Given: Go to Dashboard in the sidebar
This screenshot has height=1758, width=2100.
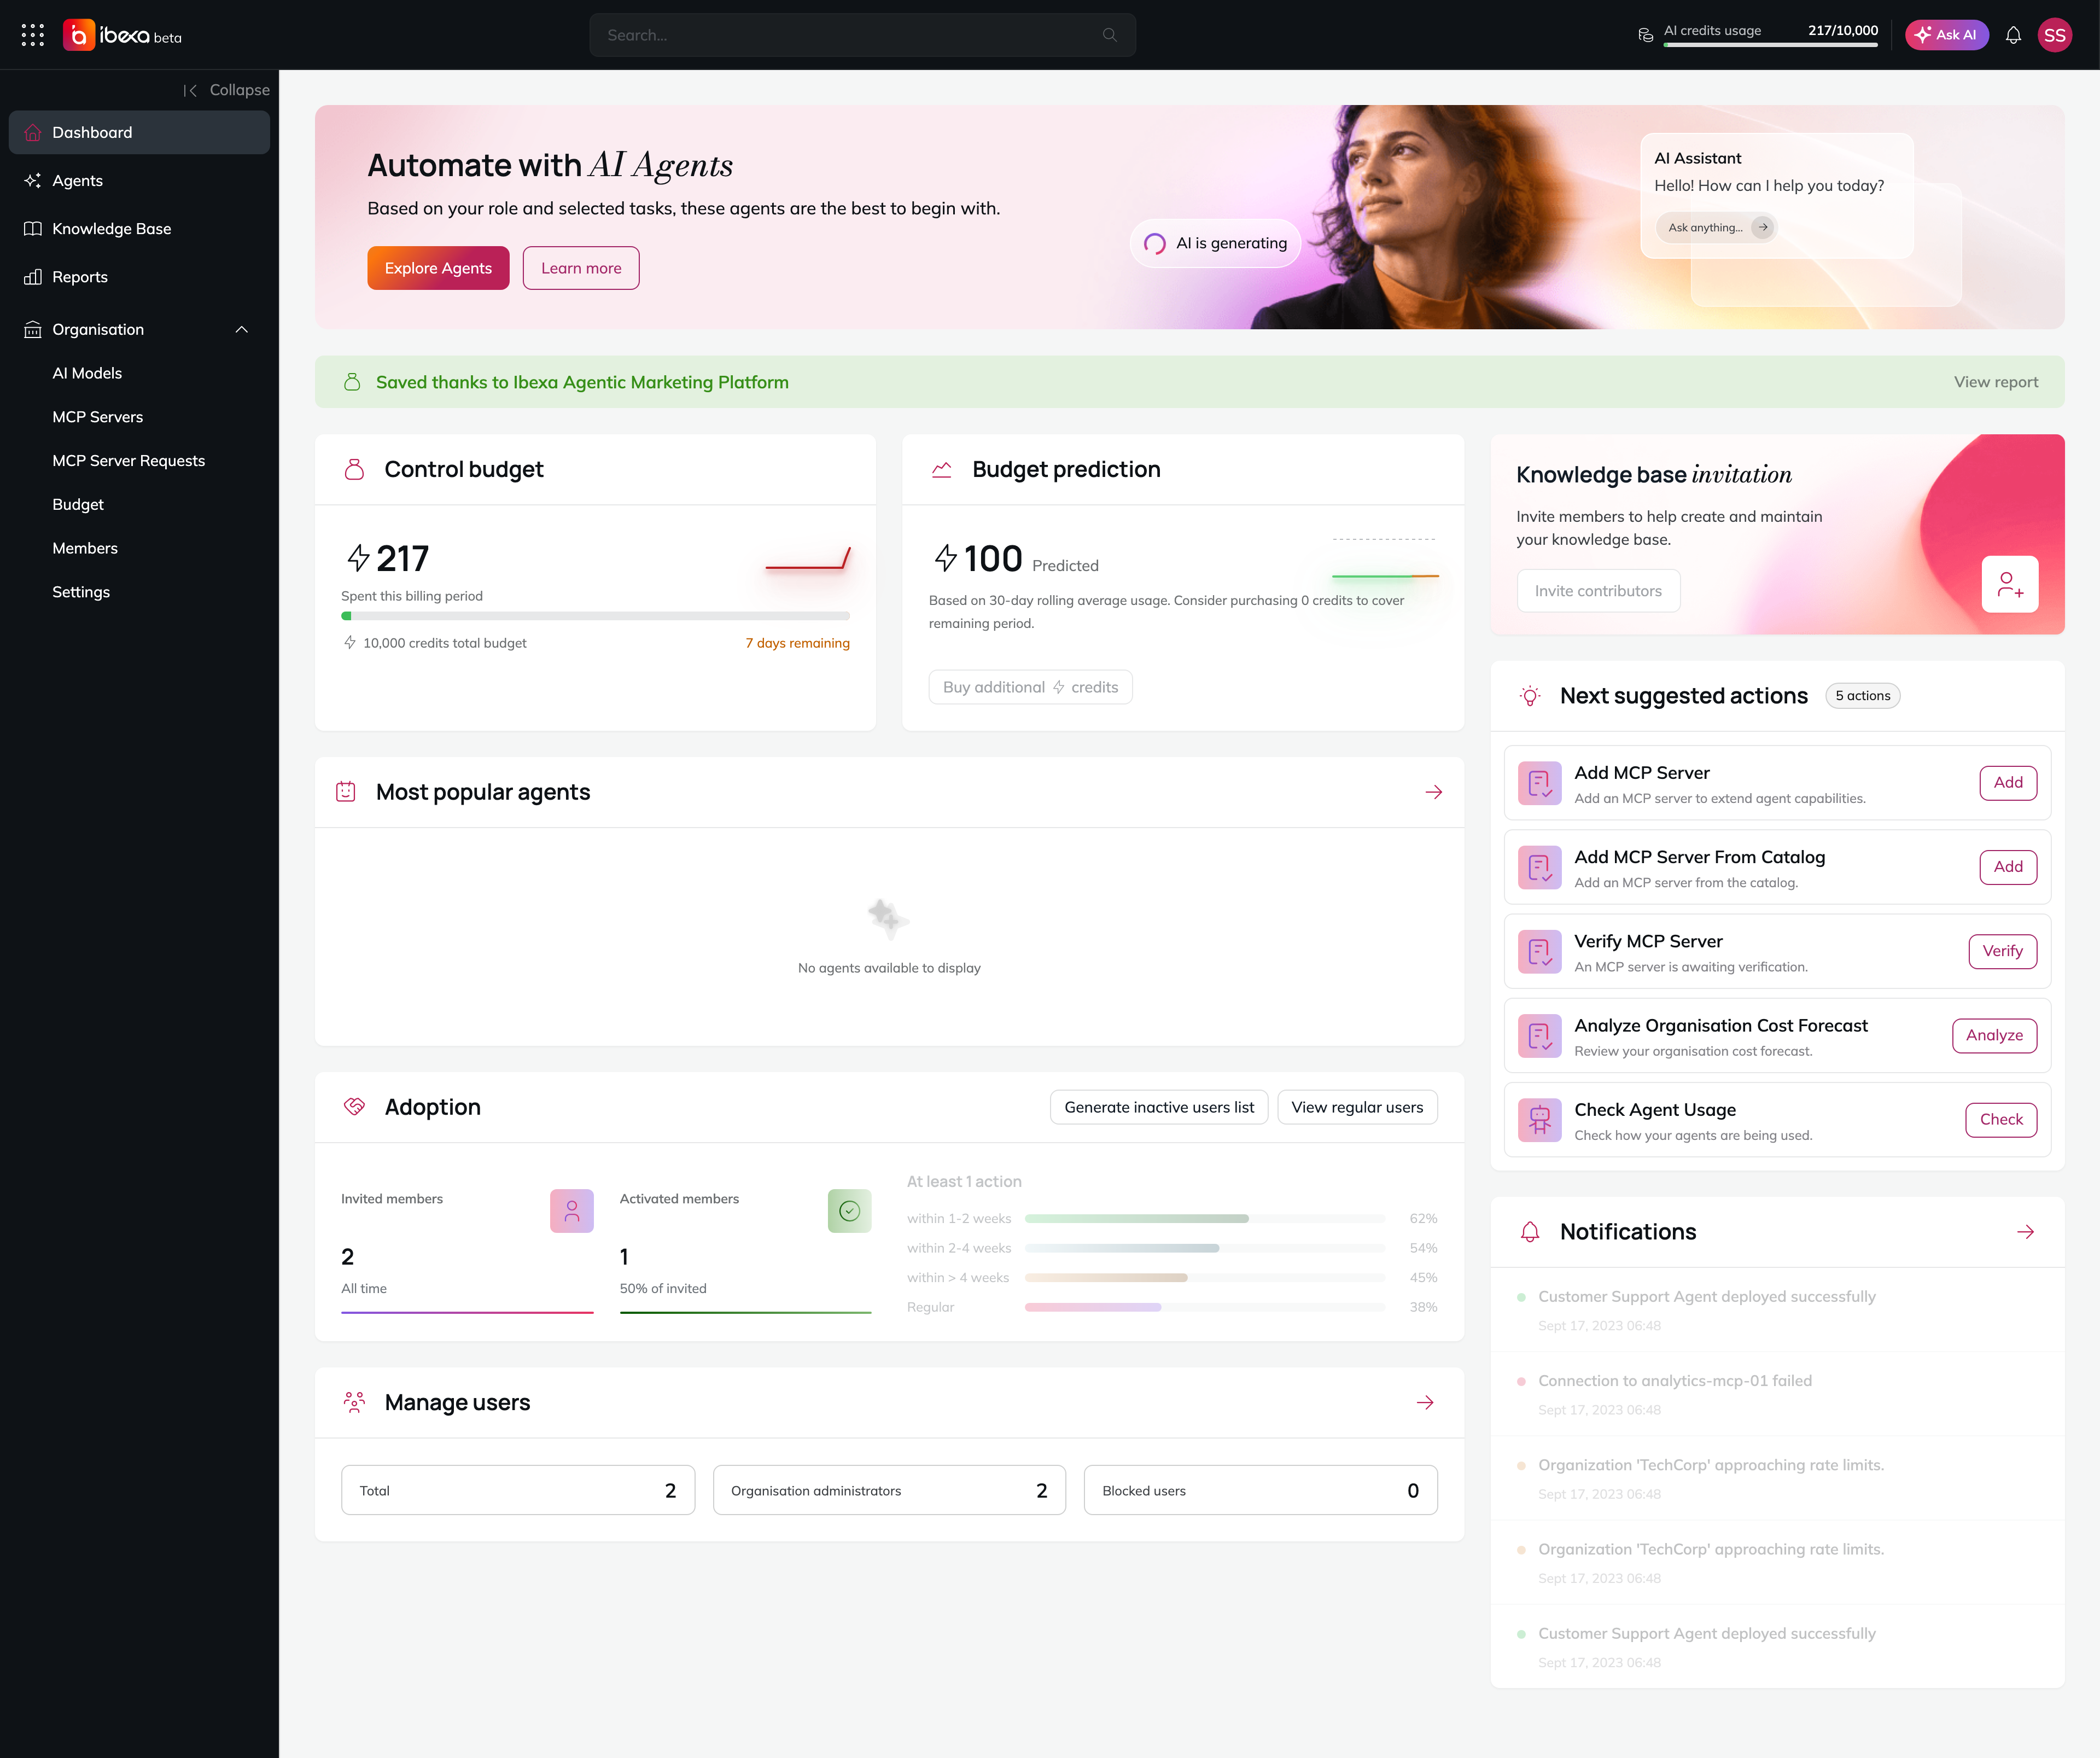Looking at the screenshot, I should [139, 132].
